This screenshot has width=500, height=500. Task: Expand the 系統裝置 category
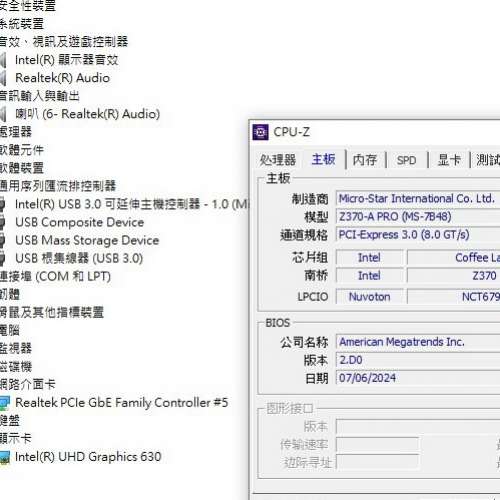pos(22,24)
